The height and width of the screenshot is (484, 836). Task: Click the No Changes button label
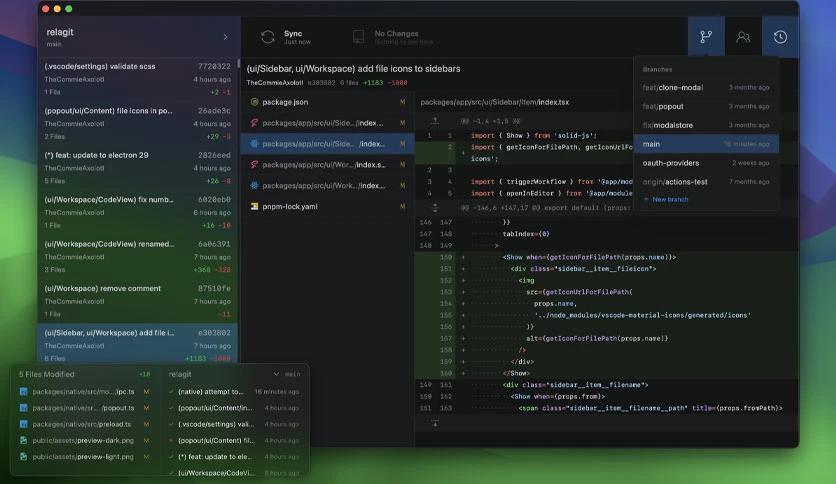click(x=396, y=34)
